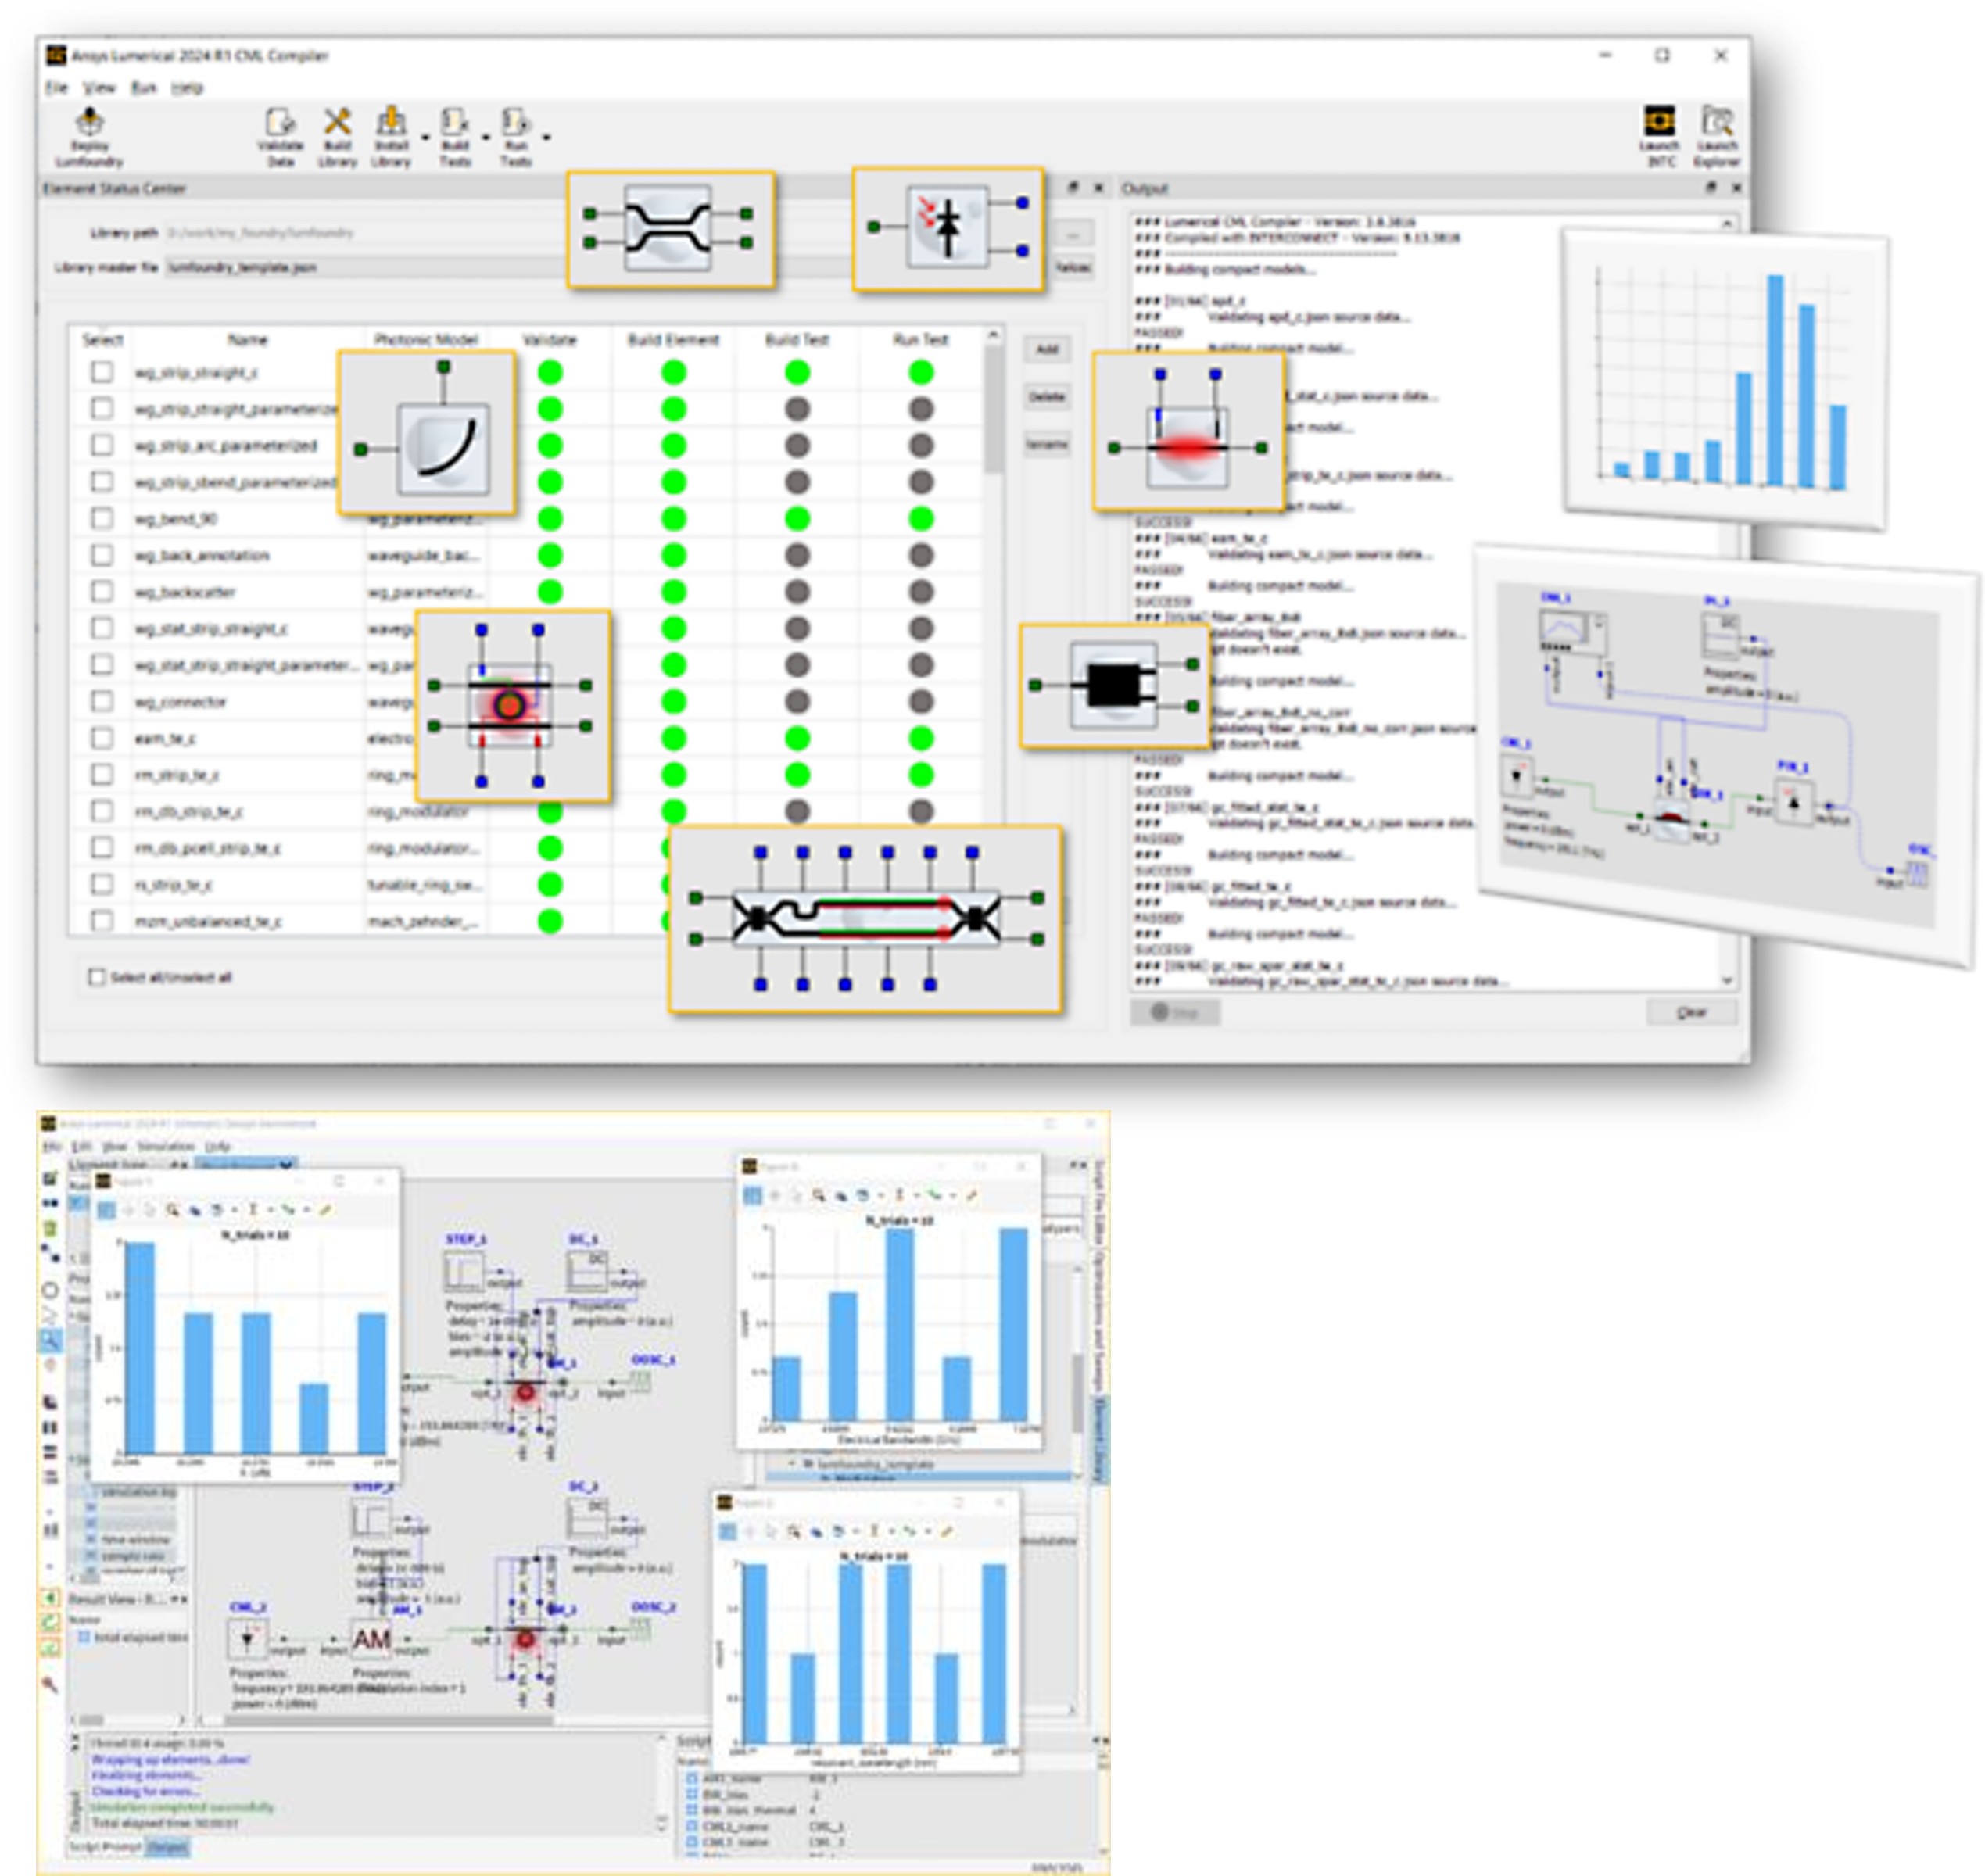1985x1876 pixels.
Task: Click Run Test status dot for wg_bend_90
Action: point(920,518)
